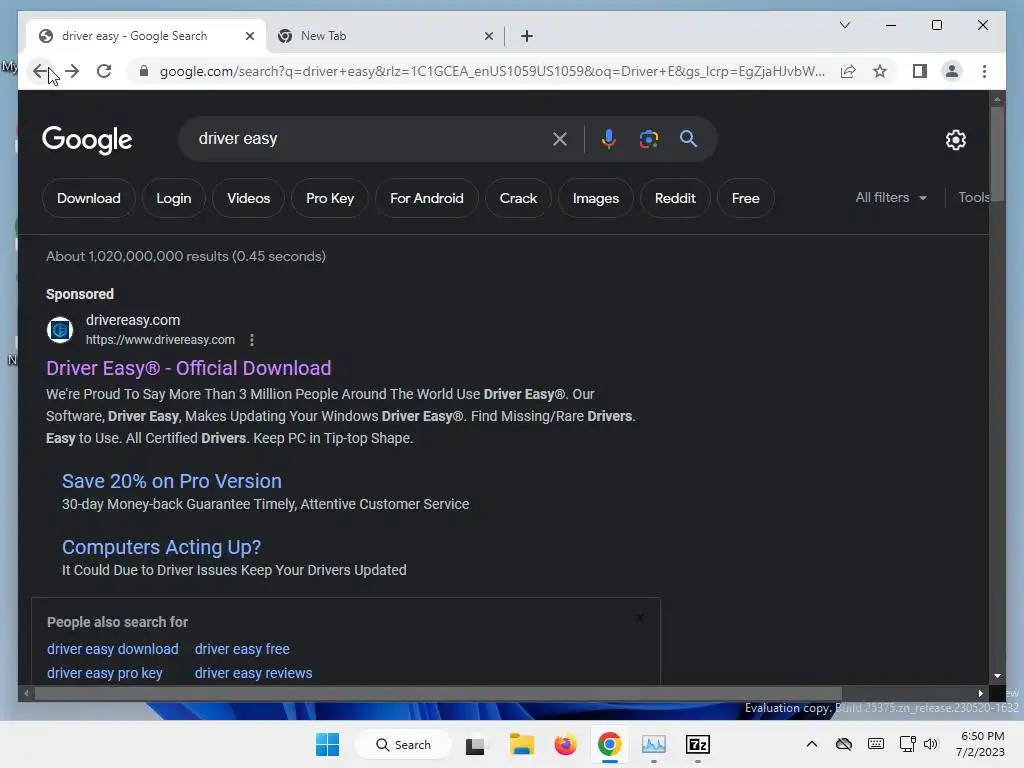Apply the Login filter chip
The height and width of the screenshot is (768, 1024).
click(174, 198)
